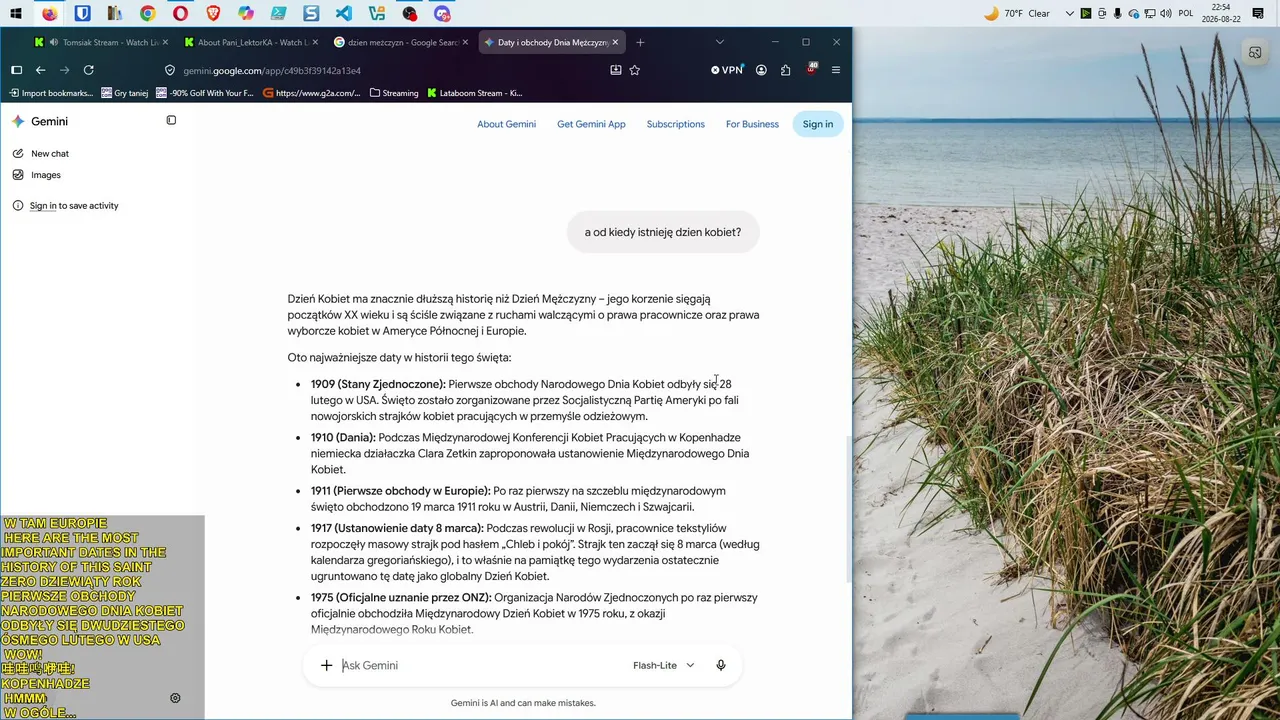Viewport: 1280px width, 720px height.
Task: Launch Google Chrome from the taskbar
Action: pyautogui.click(x=148, y=14)
